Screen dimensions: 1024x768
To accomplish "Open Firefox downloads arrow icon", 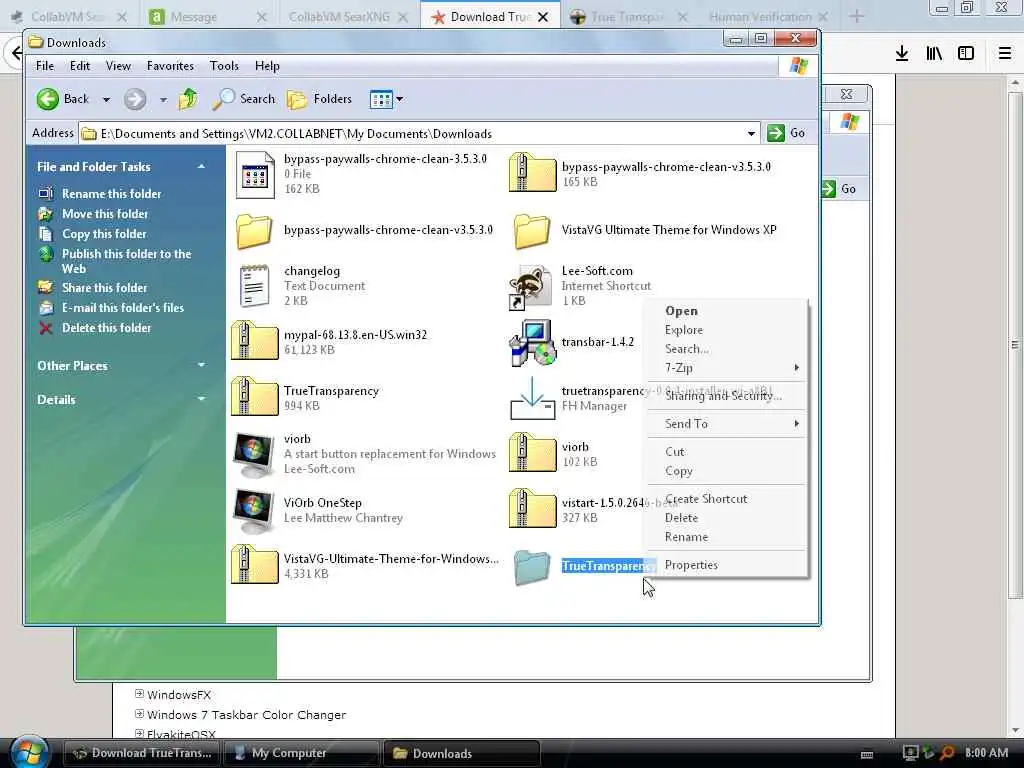I will tap(902, 53).
